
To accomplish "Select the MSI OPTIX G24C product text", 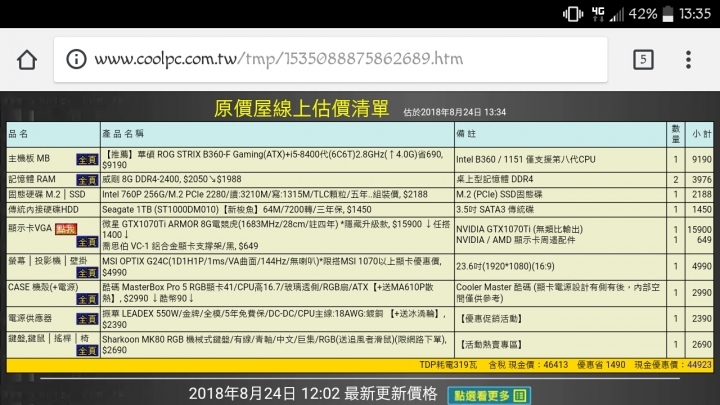I will click(271, 266).
